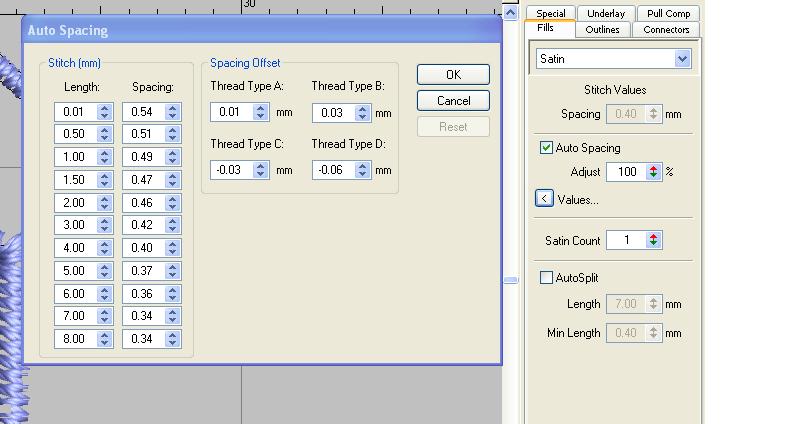800x424 pixels.
Task: Adjust the Thread Type C spinner arrows
Action: [x=261, y=170]
